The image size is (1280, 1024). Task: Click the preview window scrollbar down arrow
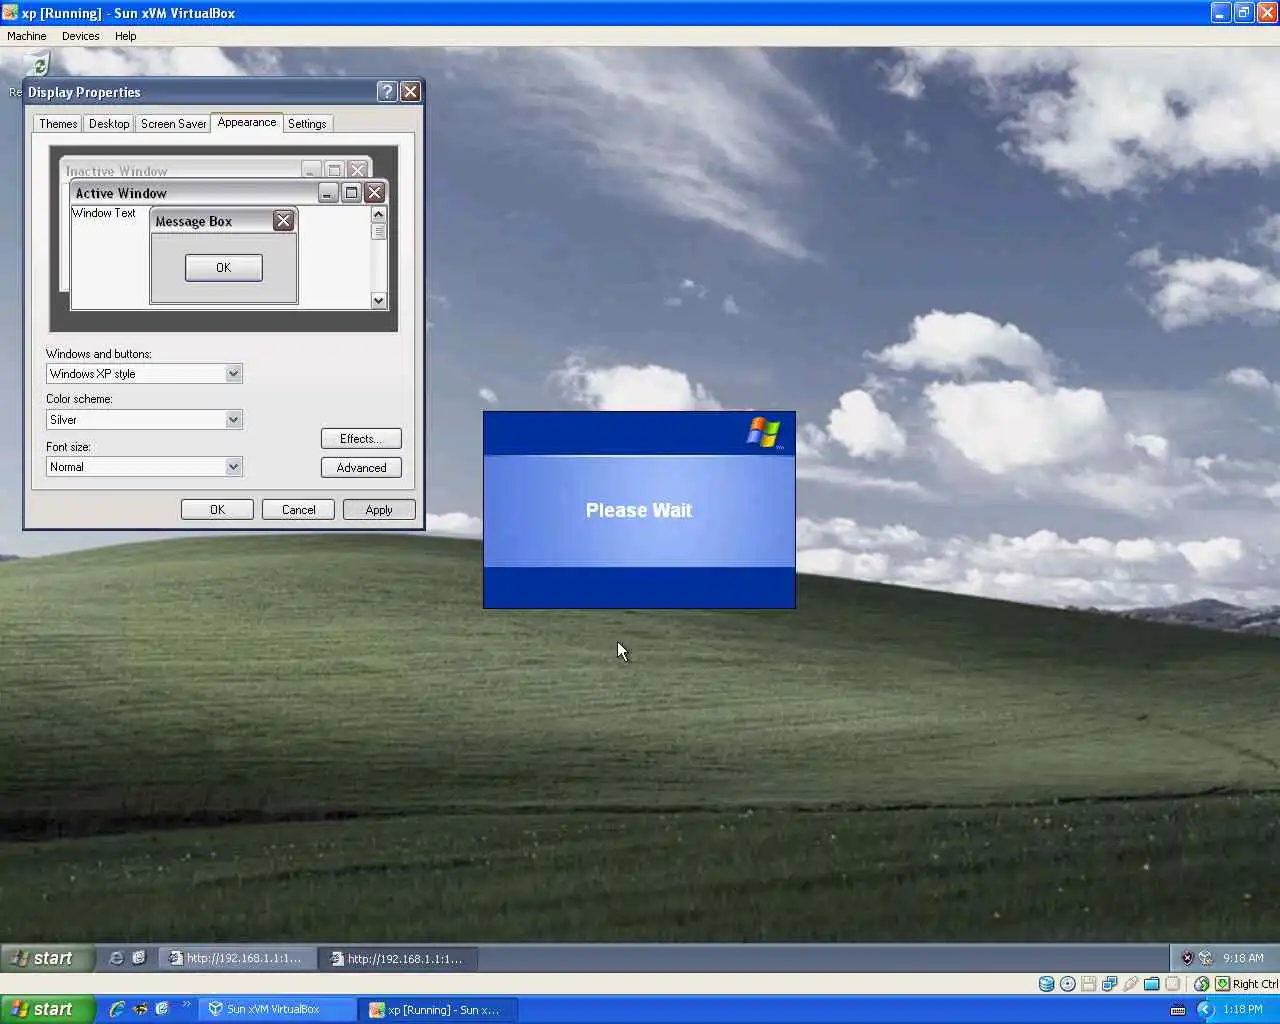(378, 300)
